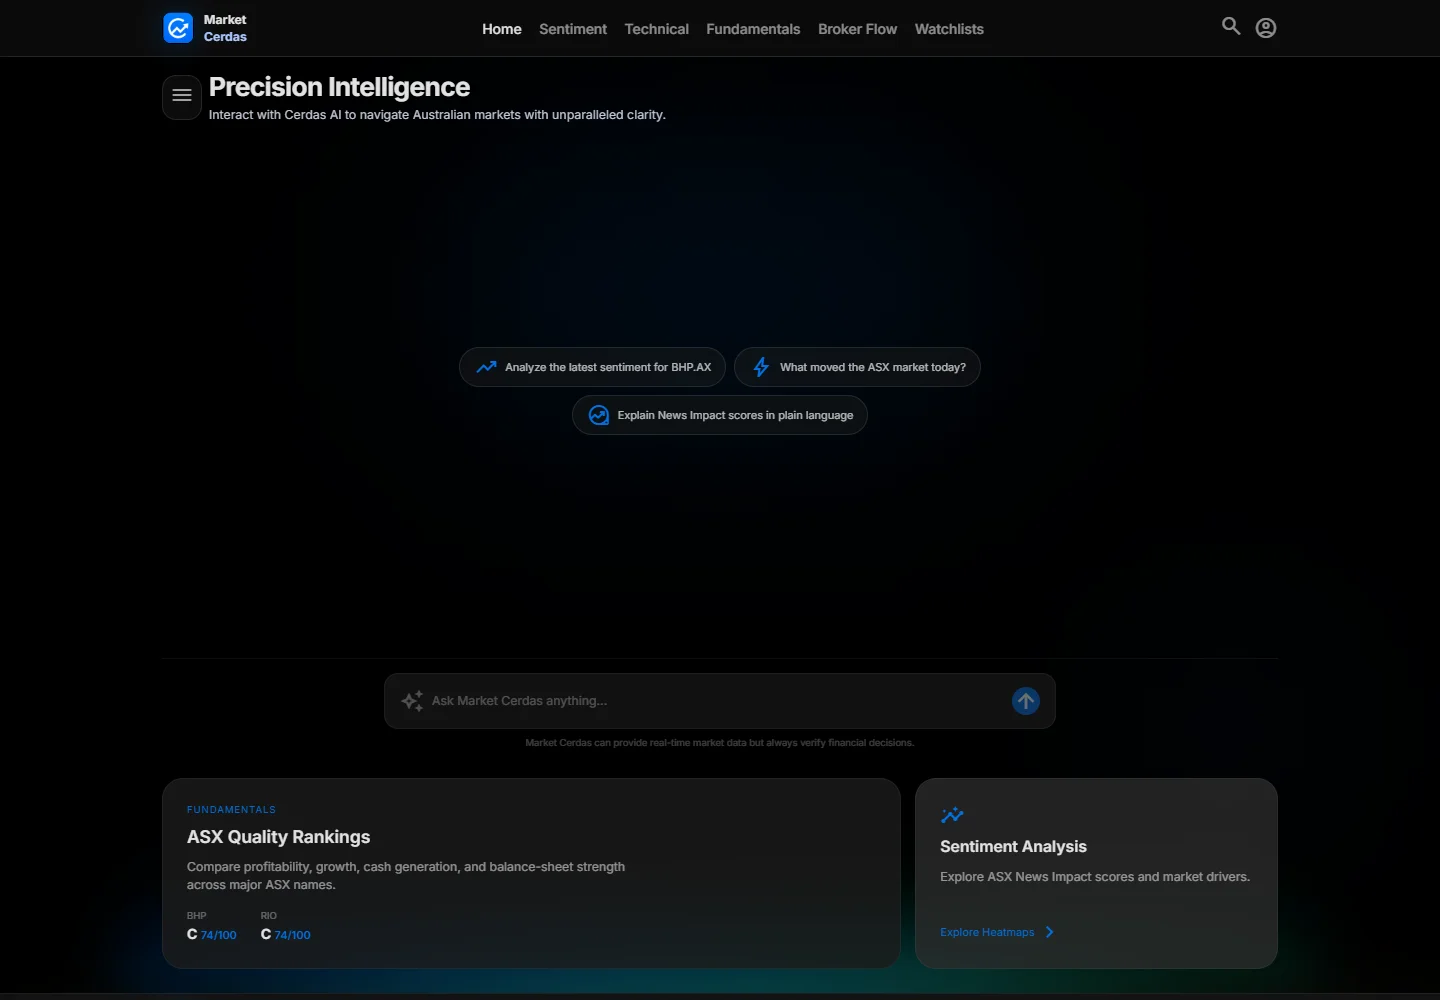Click the disclaimer text below the chat box
1440x1000 pixels.
pyautogui.click(x=720, y=743)
